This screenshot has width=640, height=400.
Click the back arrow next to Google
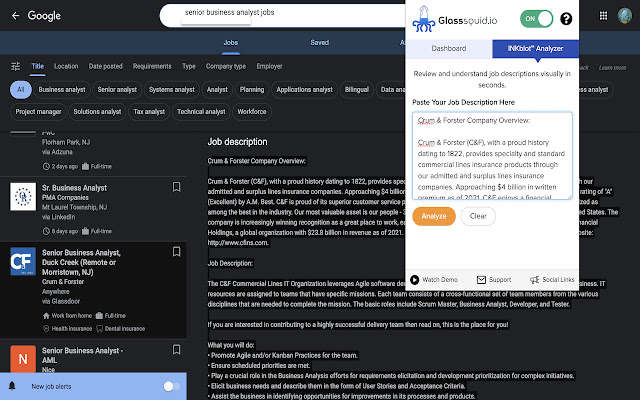click(x=16, y=16)
